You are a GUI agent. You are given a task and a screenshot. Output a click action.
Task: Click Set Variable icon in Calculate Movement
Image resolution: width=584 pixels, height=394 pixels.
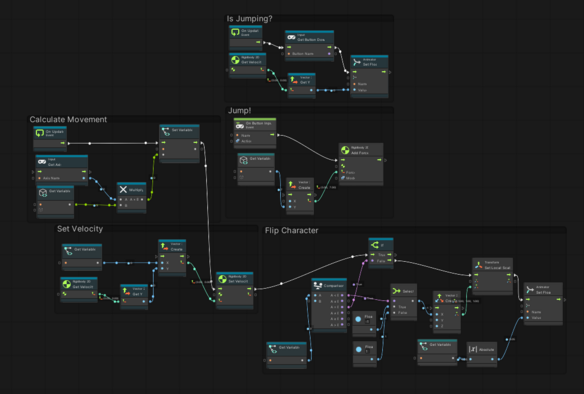coord(166,131)
